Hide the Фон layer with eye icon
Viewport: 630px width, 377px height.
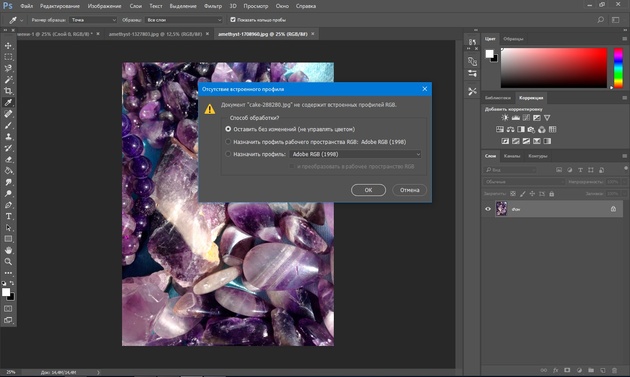(488, 209)
